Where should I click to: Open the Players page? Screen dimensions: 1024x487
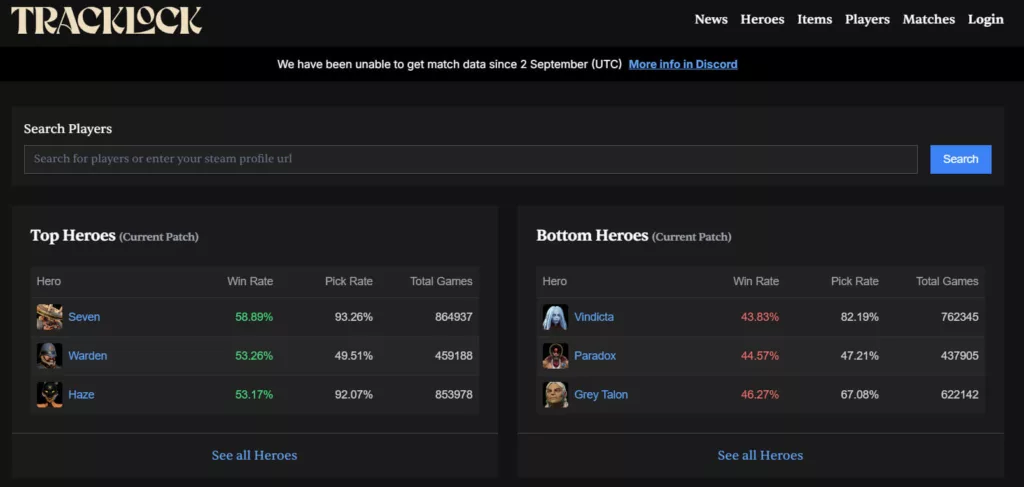[867, 20]
